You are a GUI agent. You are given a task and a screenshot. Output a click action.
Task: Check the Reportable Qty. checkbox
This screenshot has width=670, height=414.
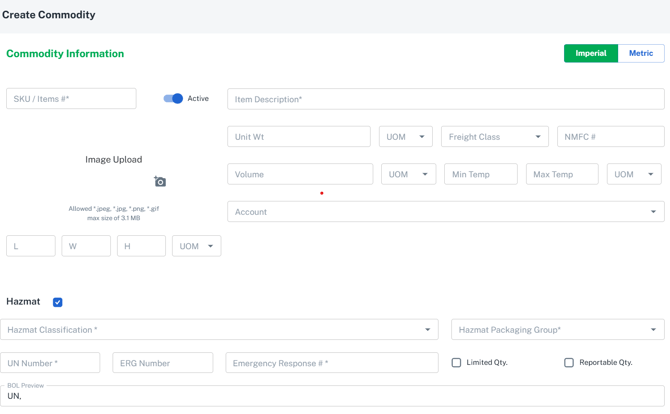[569, 363]
